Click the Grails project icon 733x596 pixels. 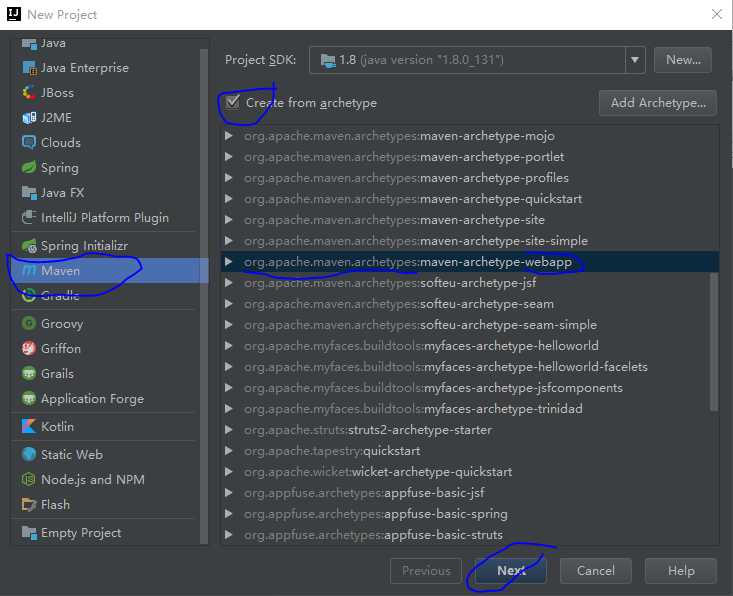(29, 373)
